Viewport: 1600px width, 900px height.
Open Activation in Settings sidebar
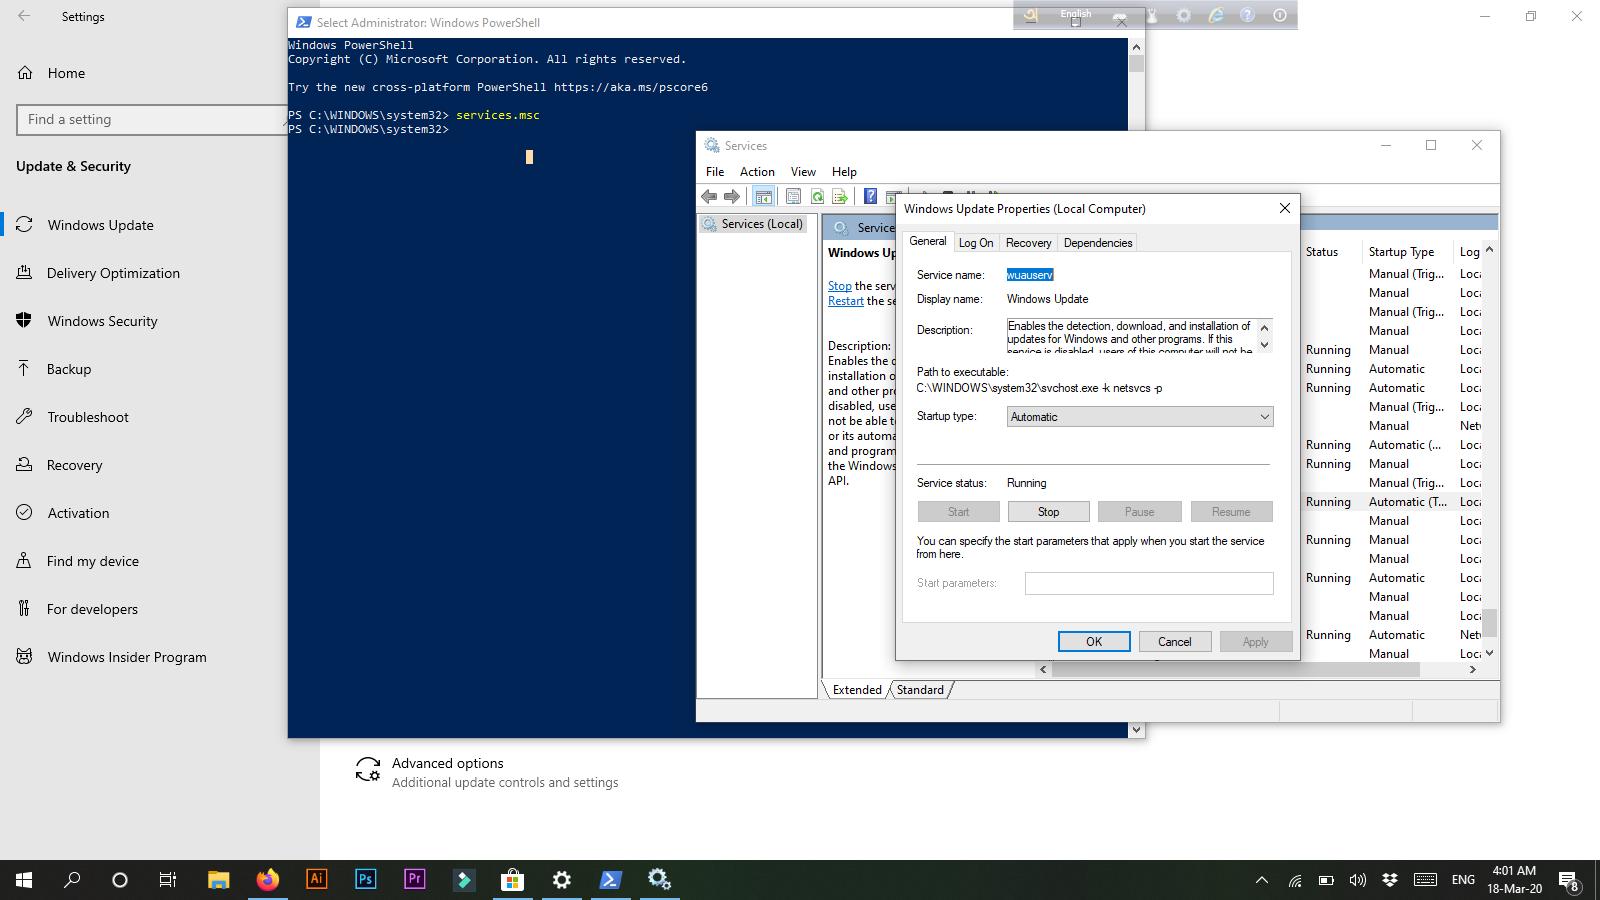click(78, 513)
